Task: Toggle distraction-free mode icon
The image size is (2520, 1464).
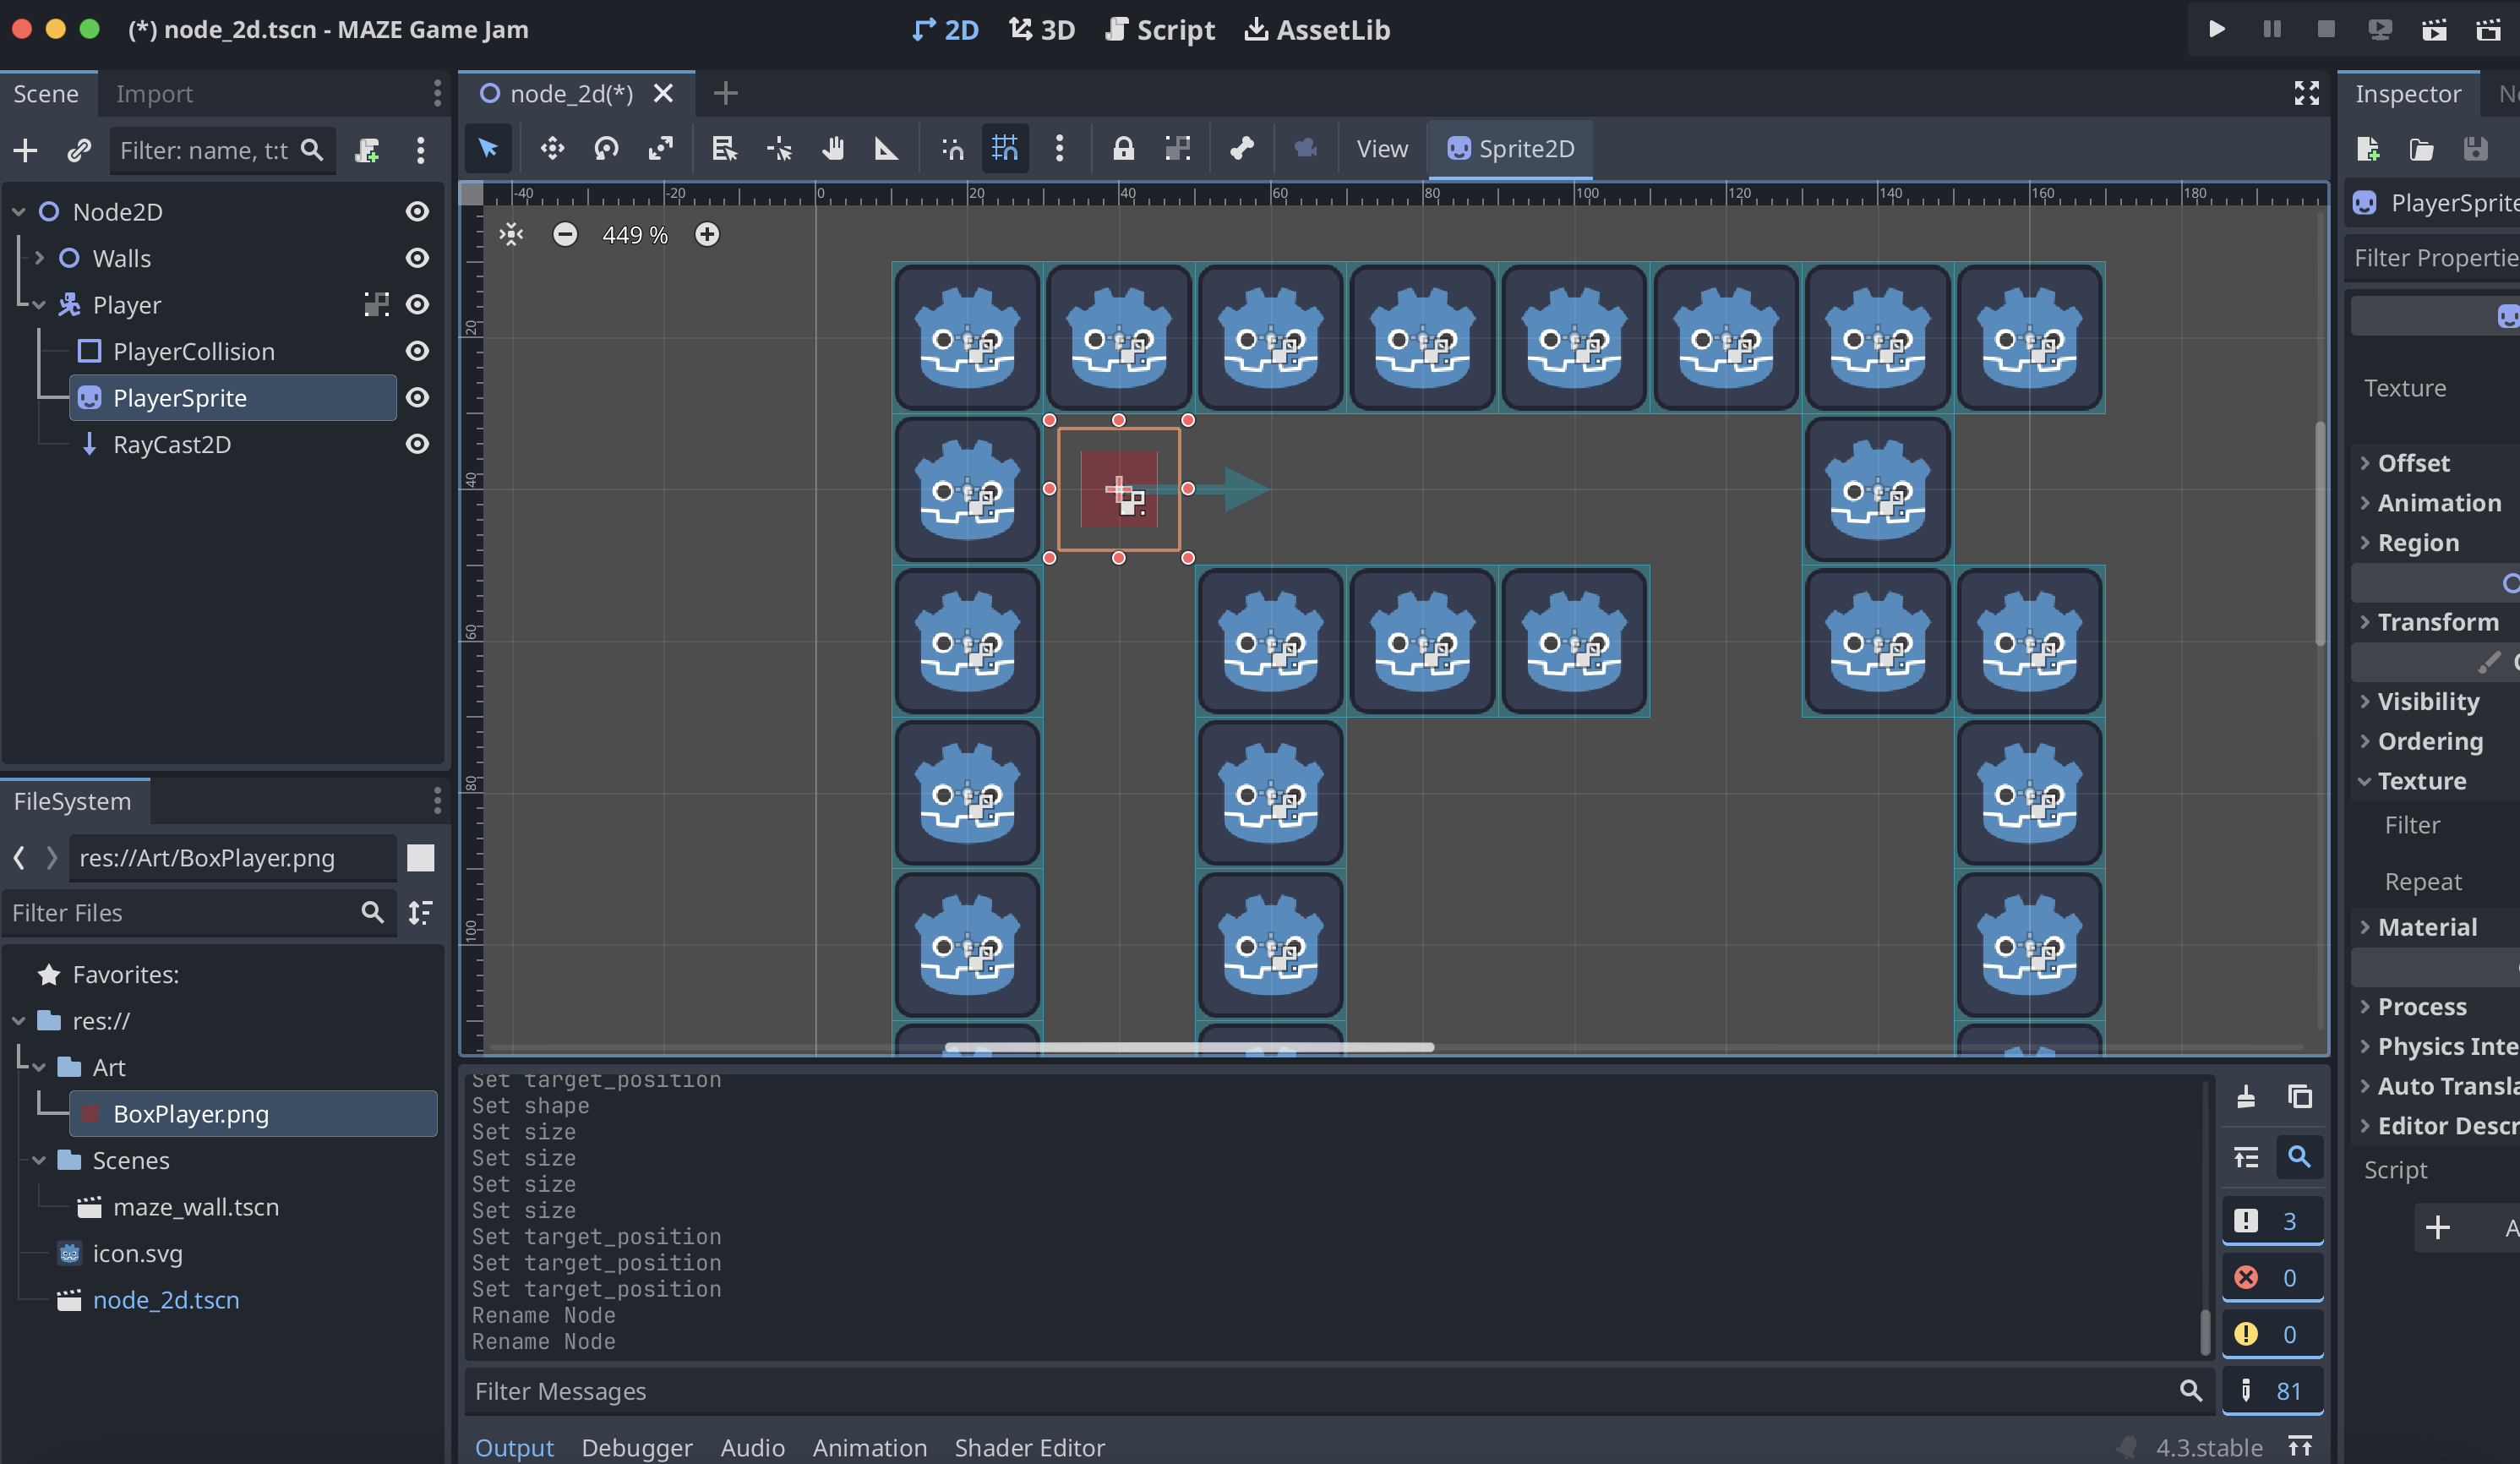Action: pyautogui.click(x=2306, y=93)
